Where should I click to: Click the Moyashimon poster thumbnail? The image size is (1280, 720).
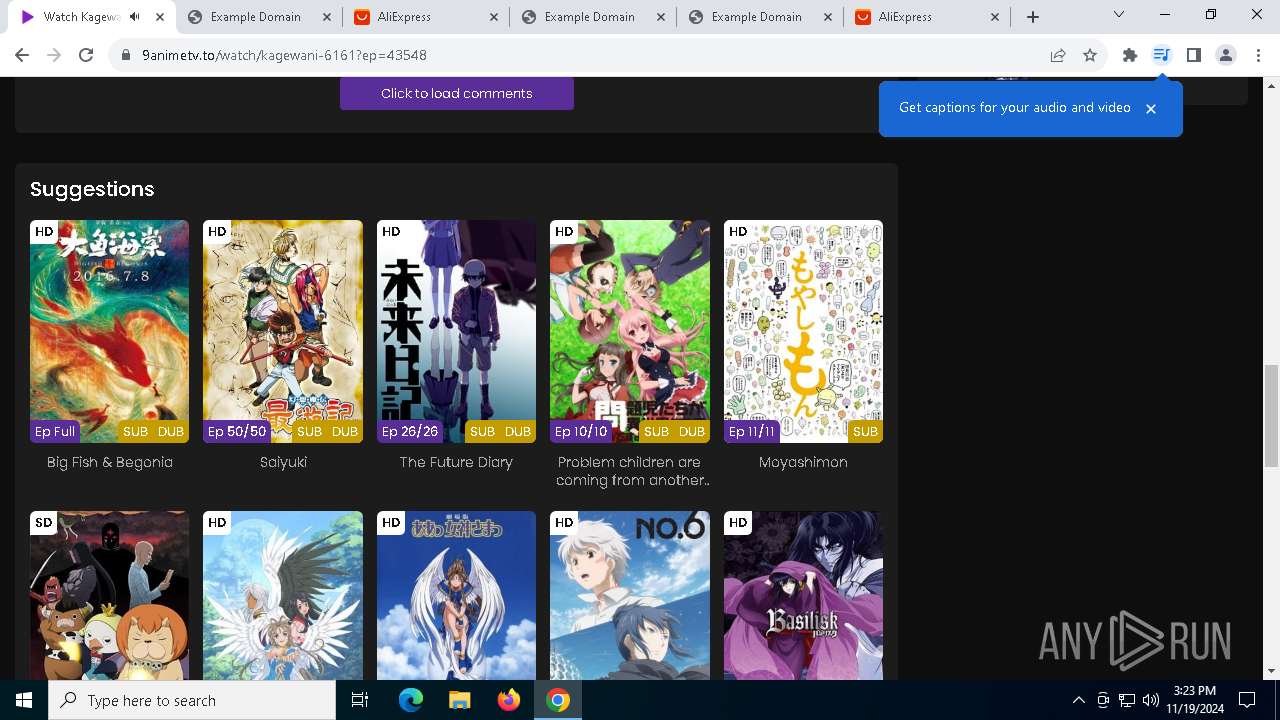coord(803,331)
